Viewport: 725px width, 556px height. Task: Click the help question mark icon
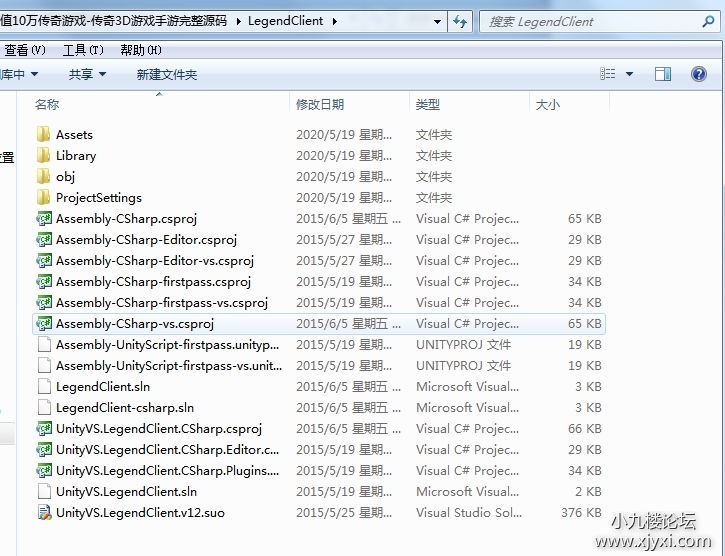pos(699,74)
